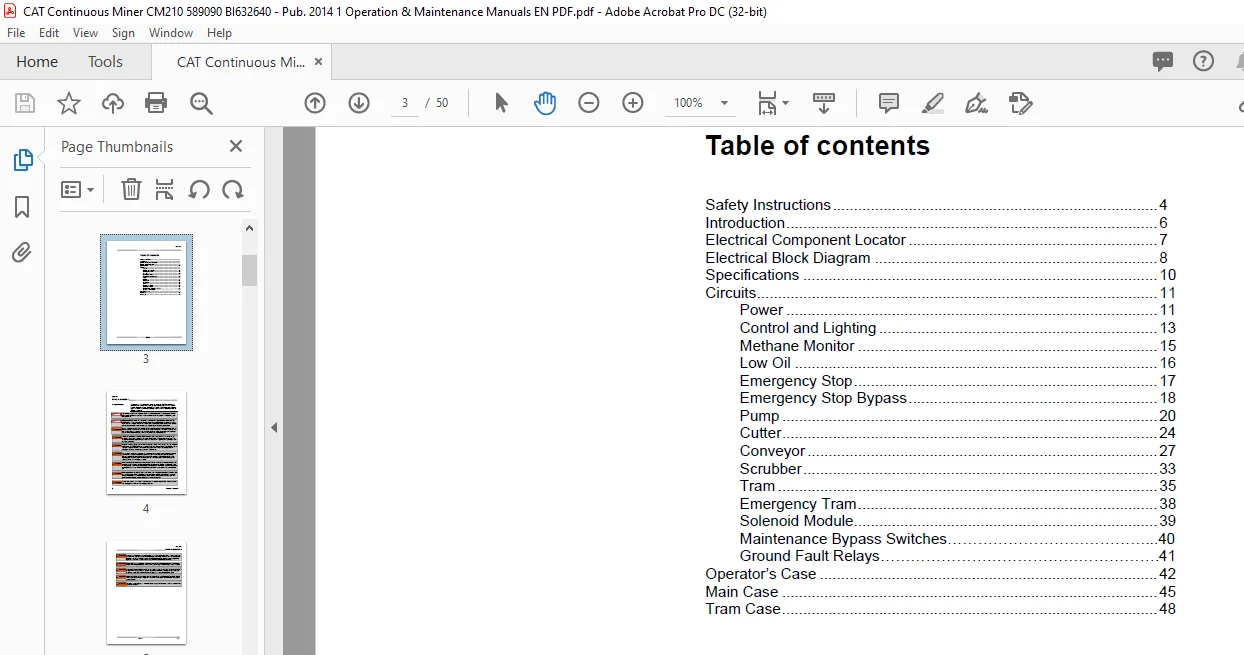Screen dimensions: 1244x655
Task: Click the thumbnails panel scrollbar handle
Action: [x=250, y=270]
